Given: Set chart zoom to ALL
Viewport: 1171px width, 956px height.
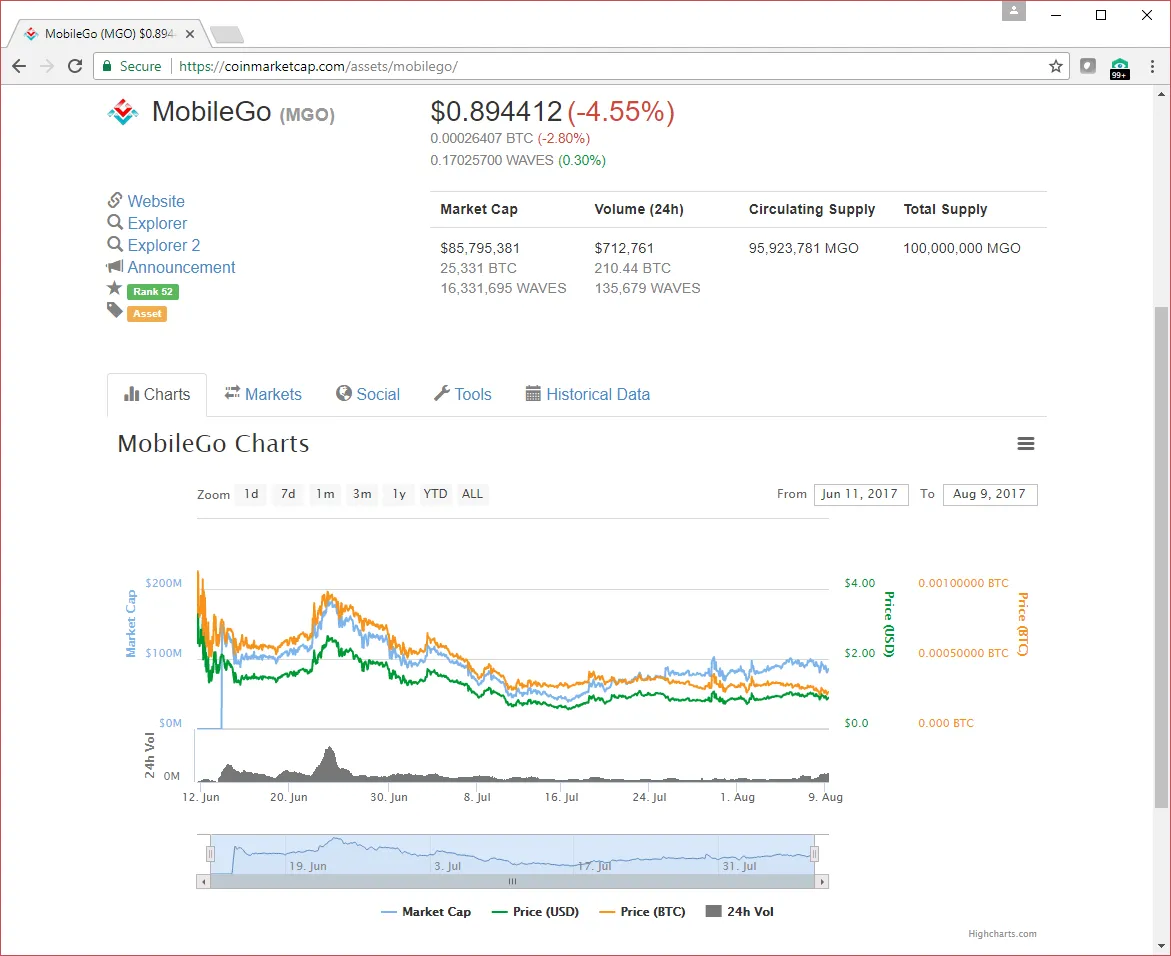Looking at the screenshot, I should point(472,494).
